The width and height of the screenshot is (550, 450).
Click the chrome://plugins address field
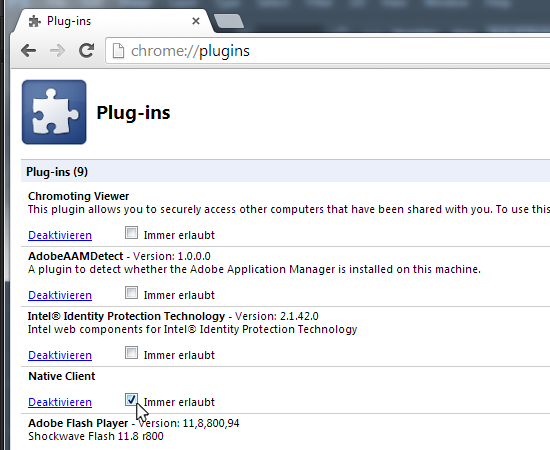click(x=328, y=51)
